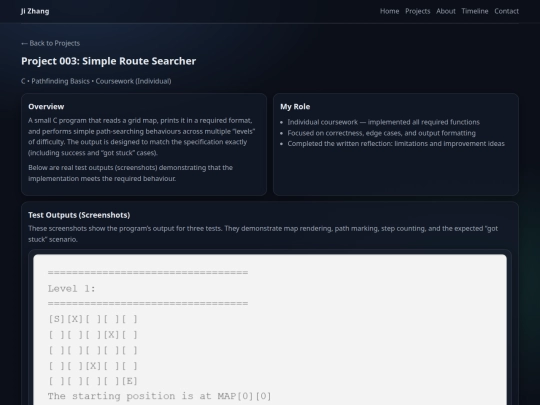The image size is (540, 405).
Task: Open the About page link
Action: [446, 11]
